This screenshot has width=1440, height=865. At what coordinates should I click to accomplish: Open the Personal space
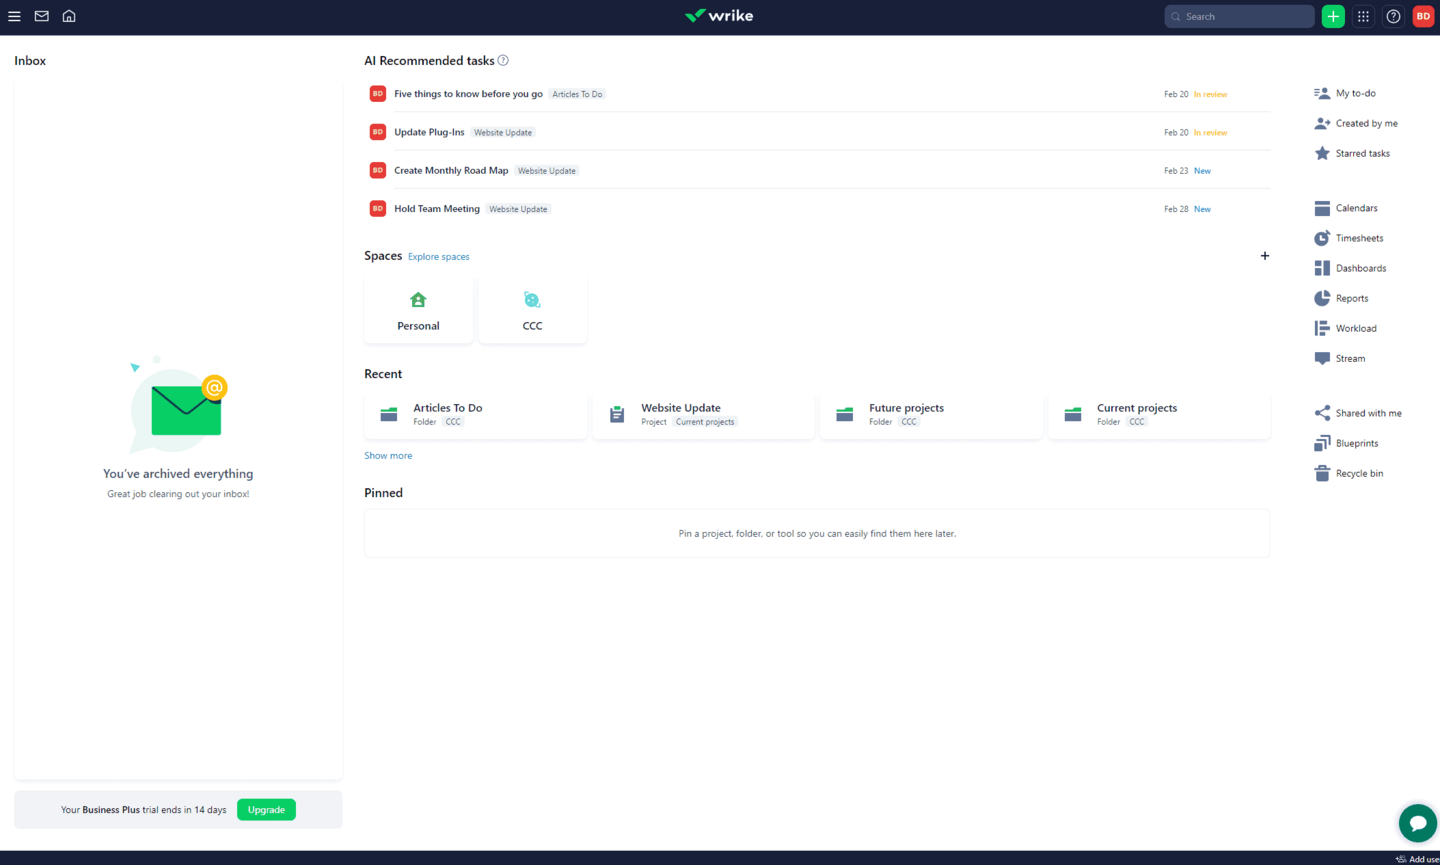tap(418, 311)
